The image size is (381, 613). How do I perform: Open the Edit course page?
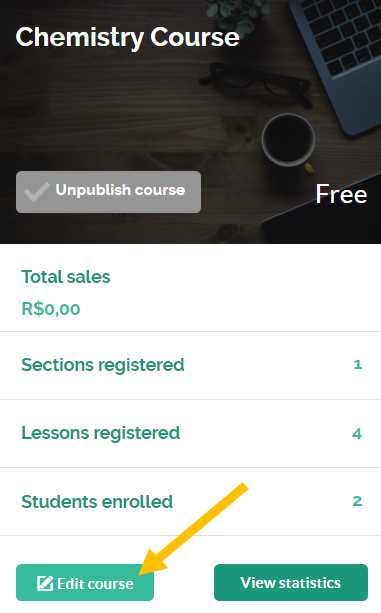tap(85, 583)
